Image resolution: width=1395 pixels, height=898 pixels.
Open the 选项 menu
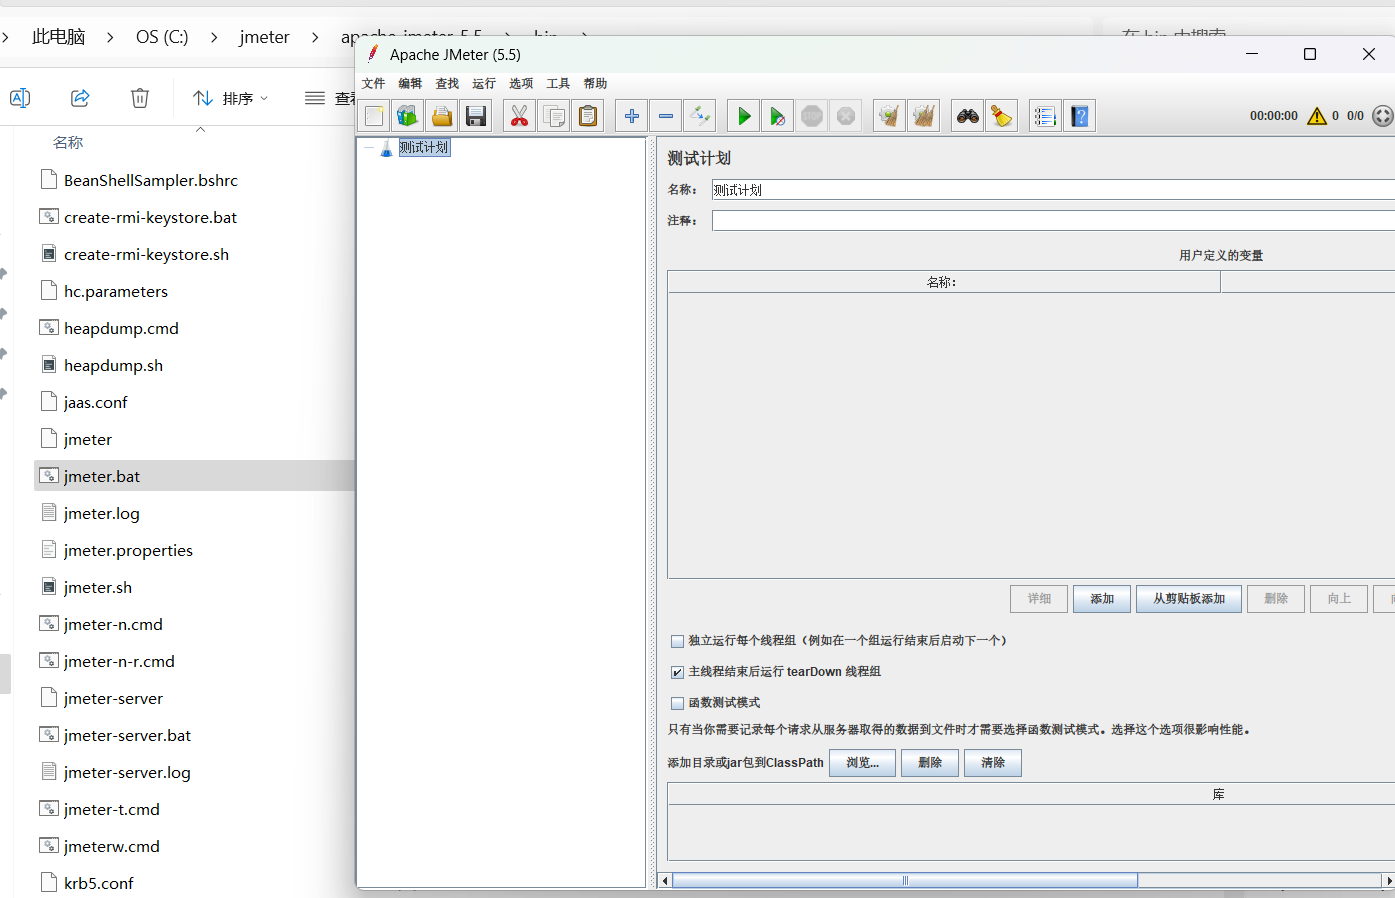[x=521, y=84]
